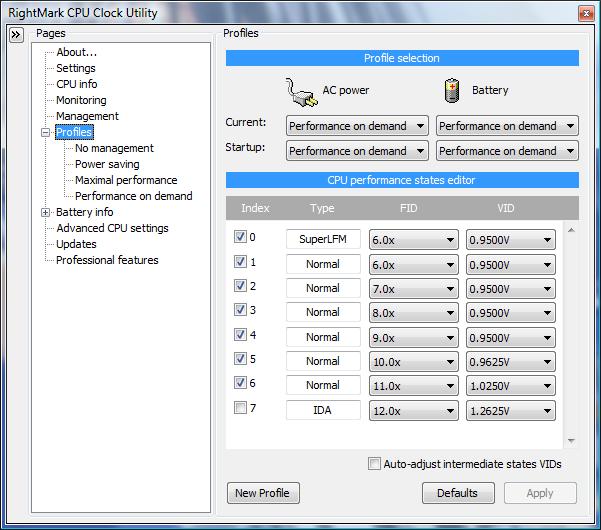The height and width of the screenshot is (530, 601).
Task: Click the AC power plug icon
Action: tap(301, 92)
